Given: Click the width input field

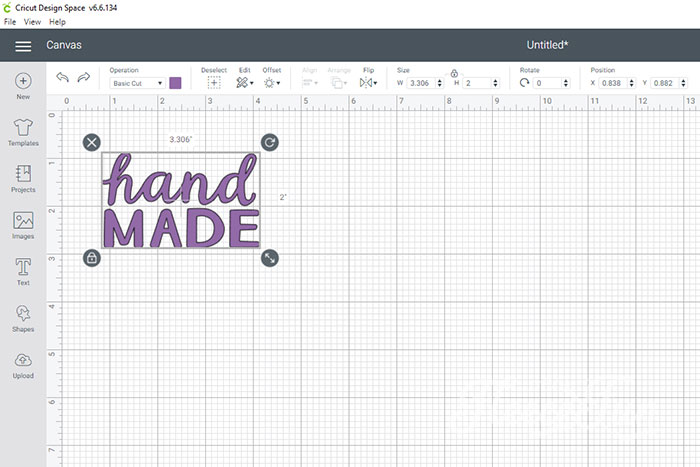Looking at the screenshot, I should tap(421, 83).
